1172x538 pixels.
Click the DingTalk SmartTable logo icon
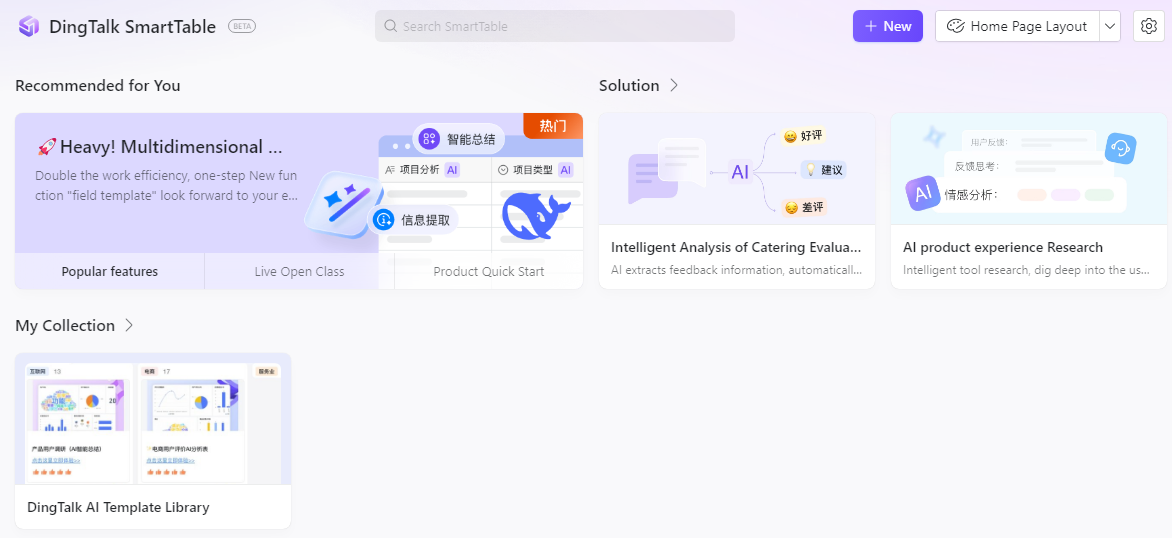[28, 26]
